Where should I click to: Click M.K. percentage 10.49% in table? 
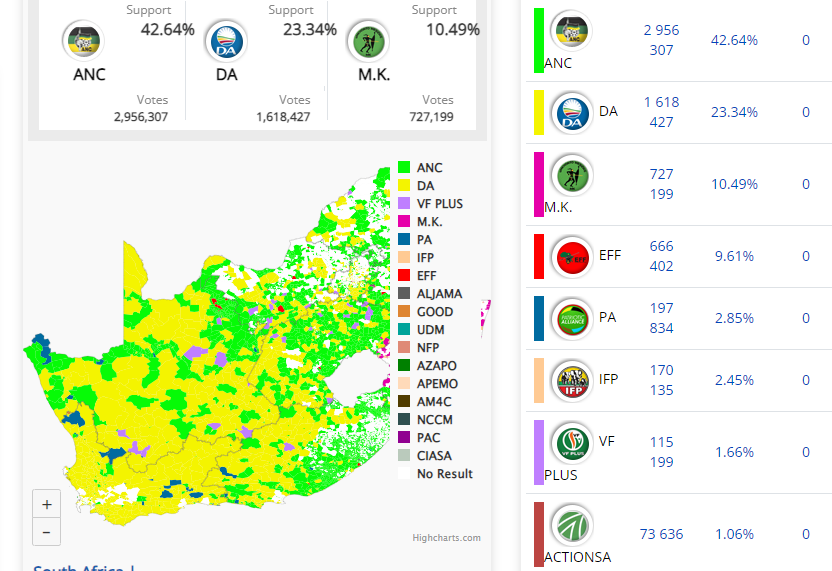pyautogui.click(x=734, y=185)
